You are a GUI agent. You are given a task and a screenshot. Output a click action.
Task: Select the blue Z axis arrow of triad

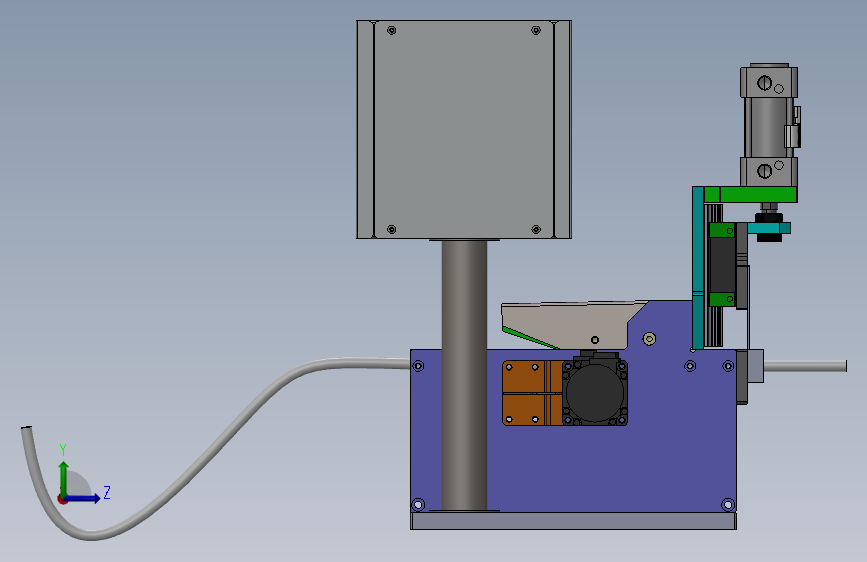[83, 498]
